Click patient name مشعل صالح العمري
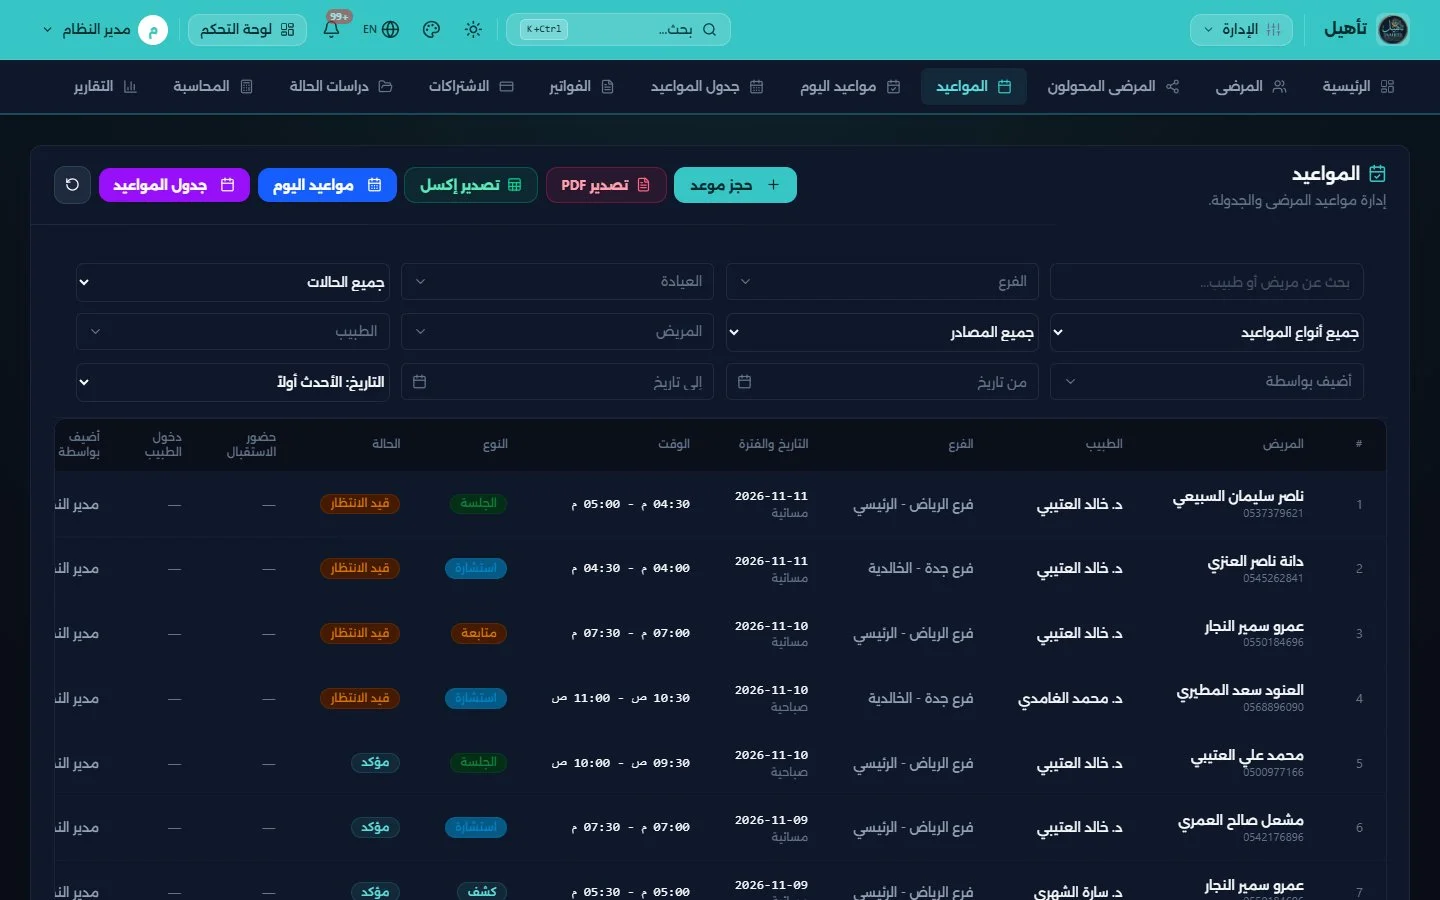The height and width of the screenshot is (900, 1440). pyautogui.click(x=1241, y=820)
